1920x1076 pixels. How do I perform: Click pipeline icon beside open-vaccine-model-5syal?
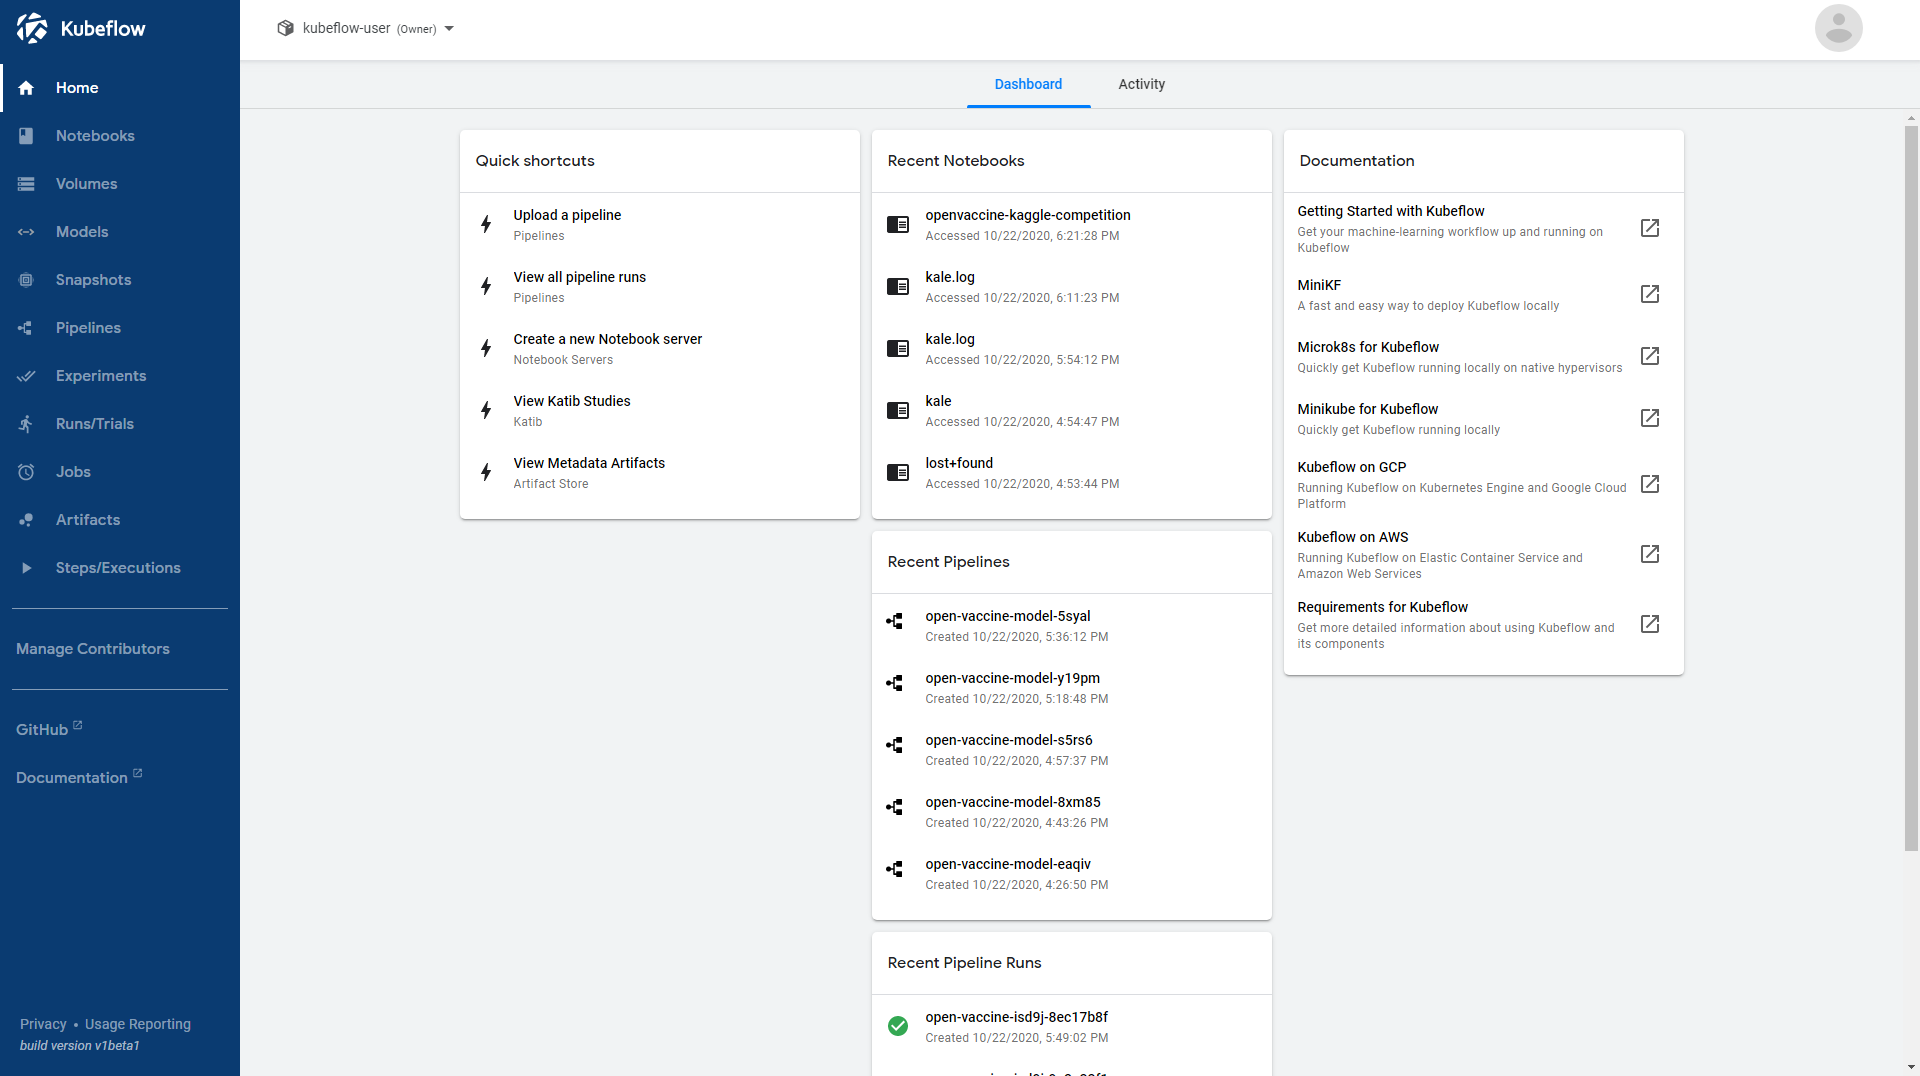[x=895, y=621]
